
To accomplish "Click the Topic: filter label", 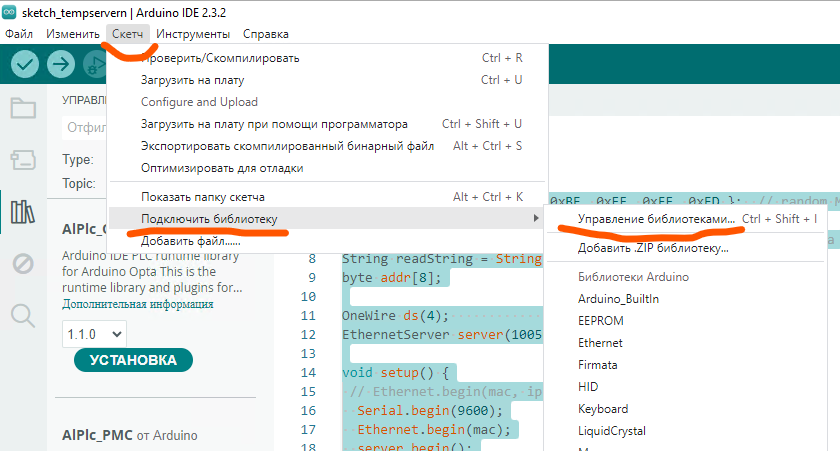I will pyautogui.click(x=79, y=183).
